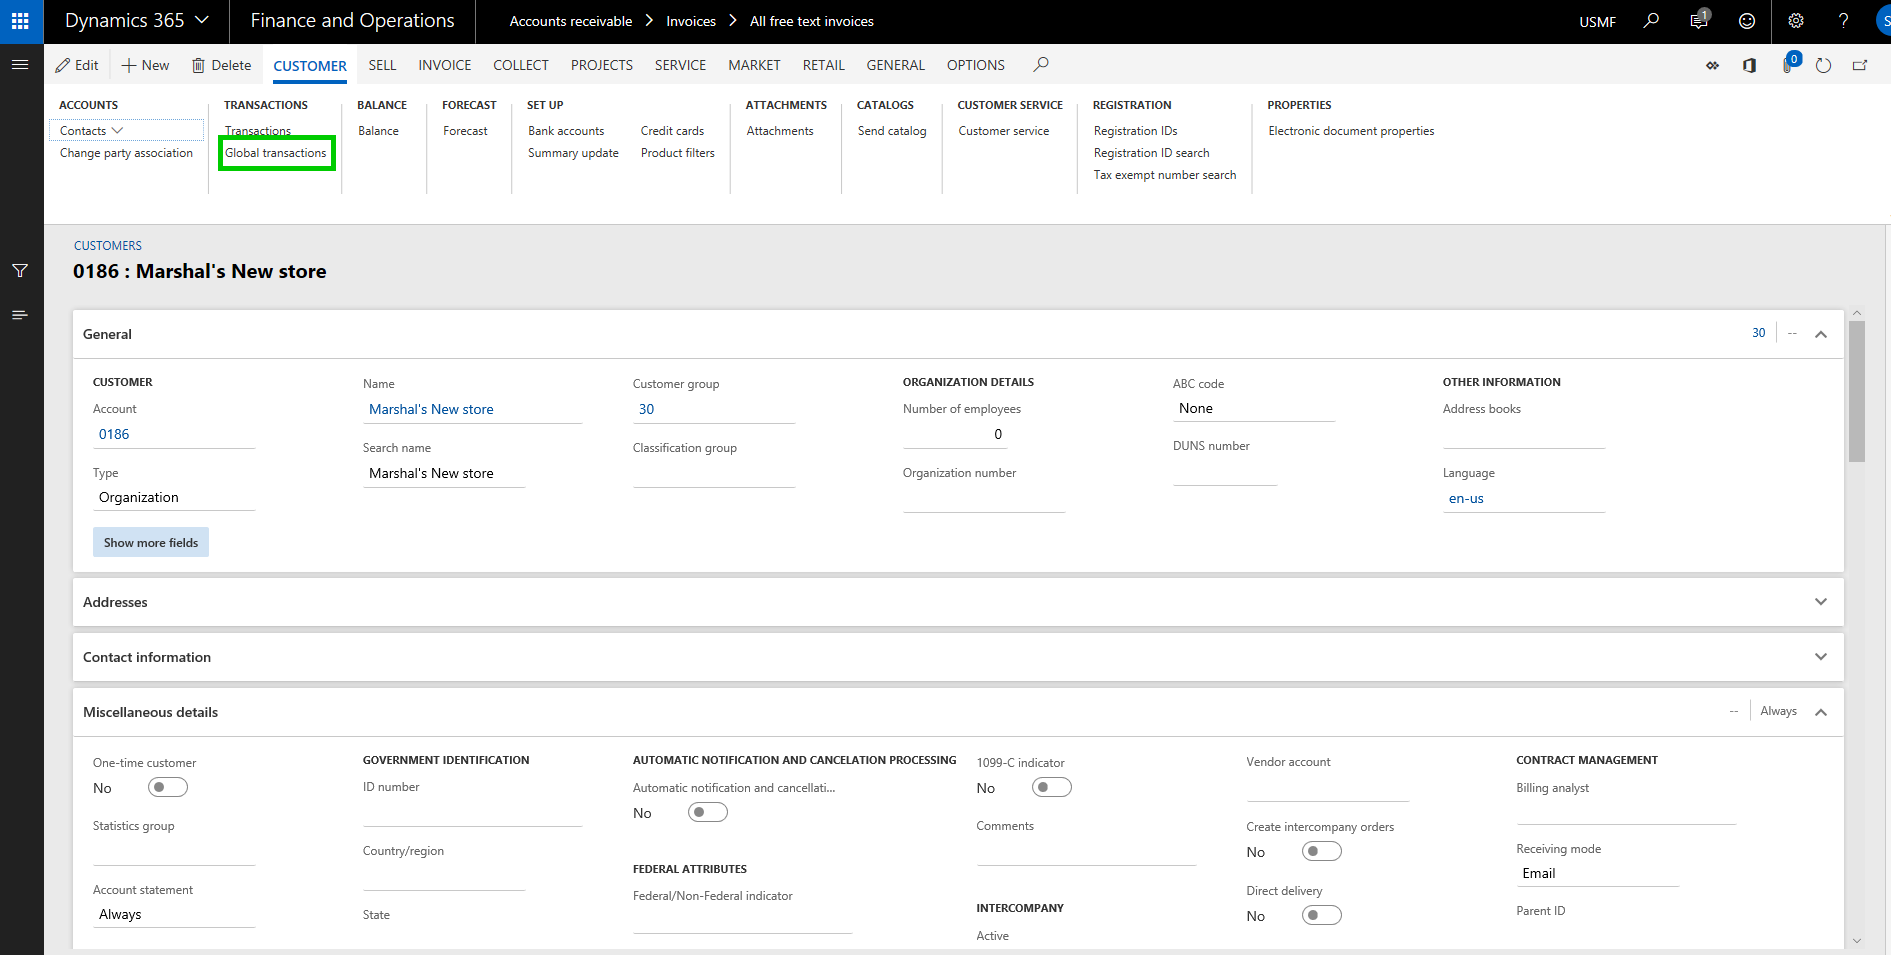Click the smiley feedback icon
The height and width of the screenshot is (955, 1891).
(1747, 21)
